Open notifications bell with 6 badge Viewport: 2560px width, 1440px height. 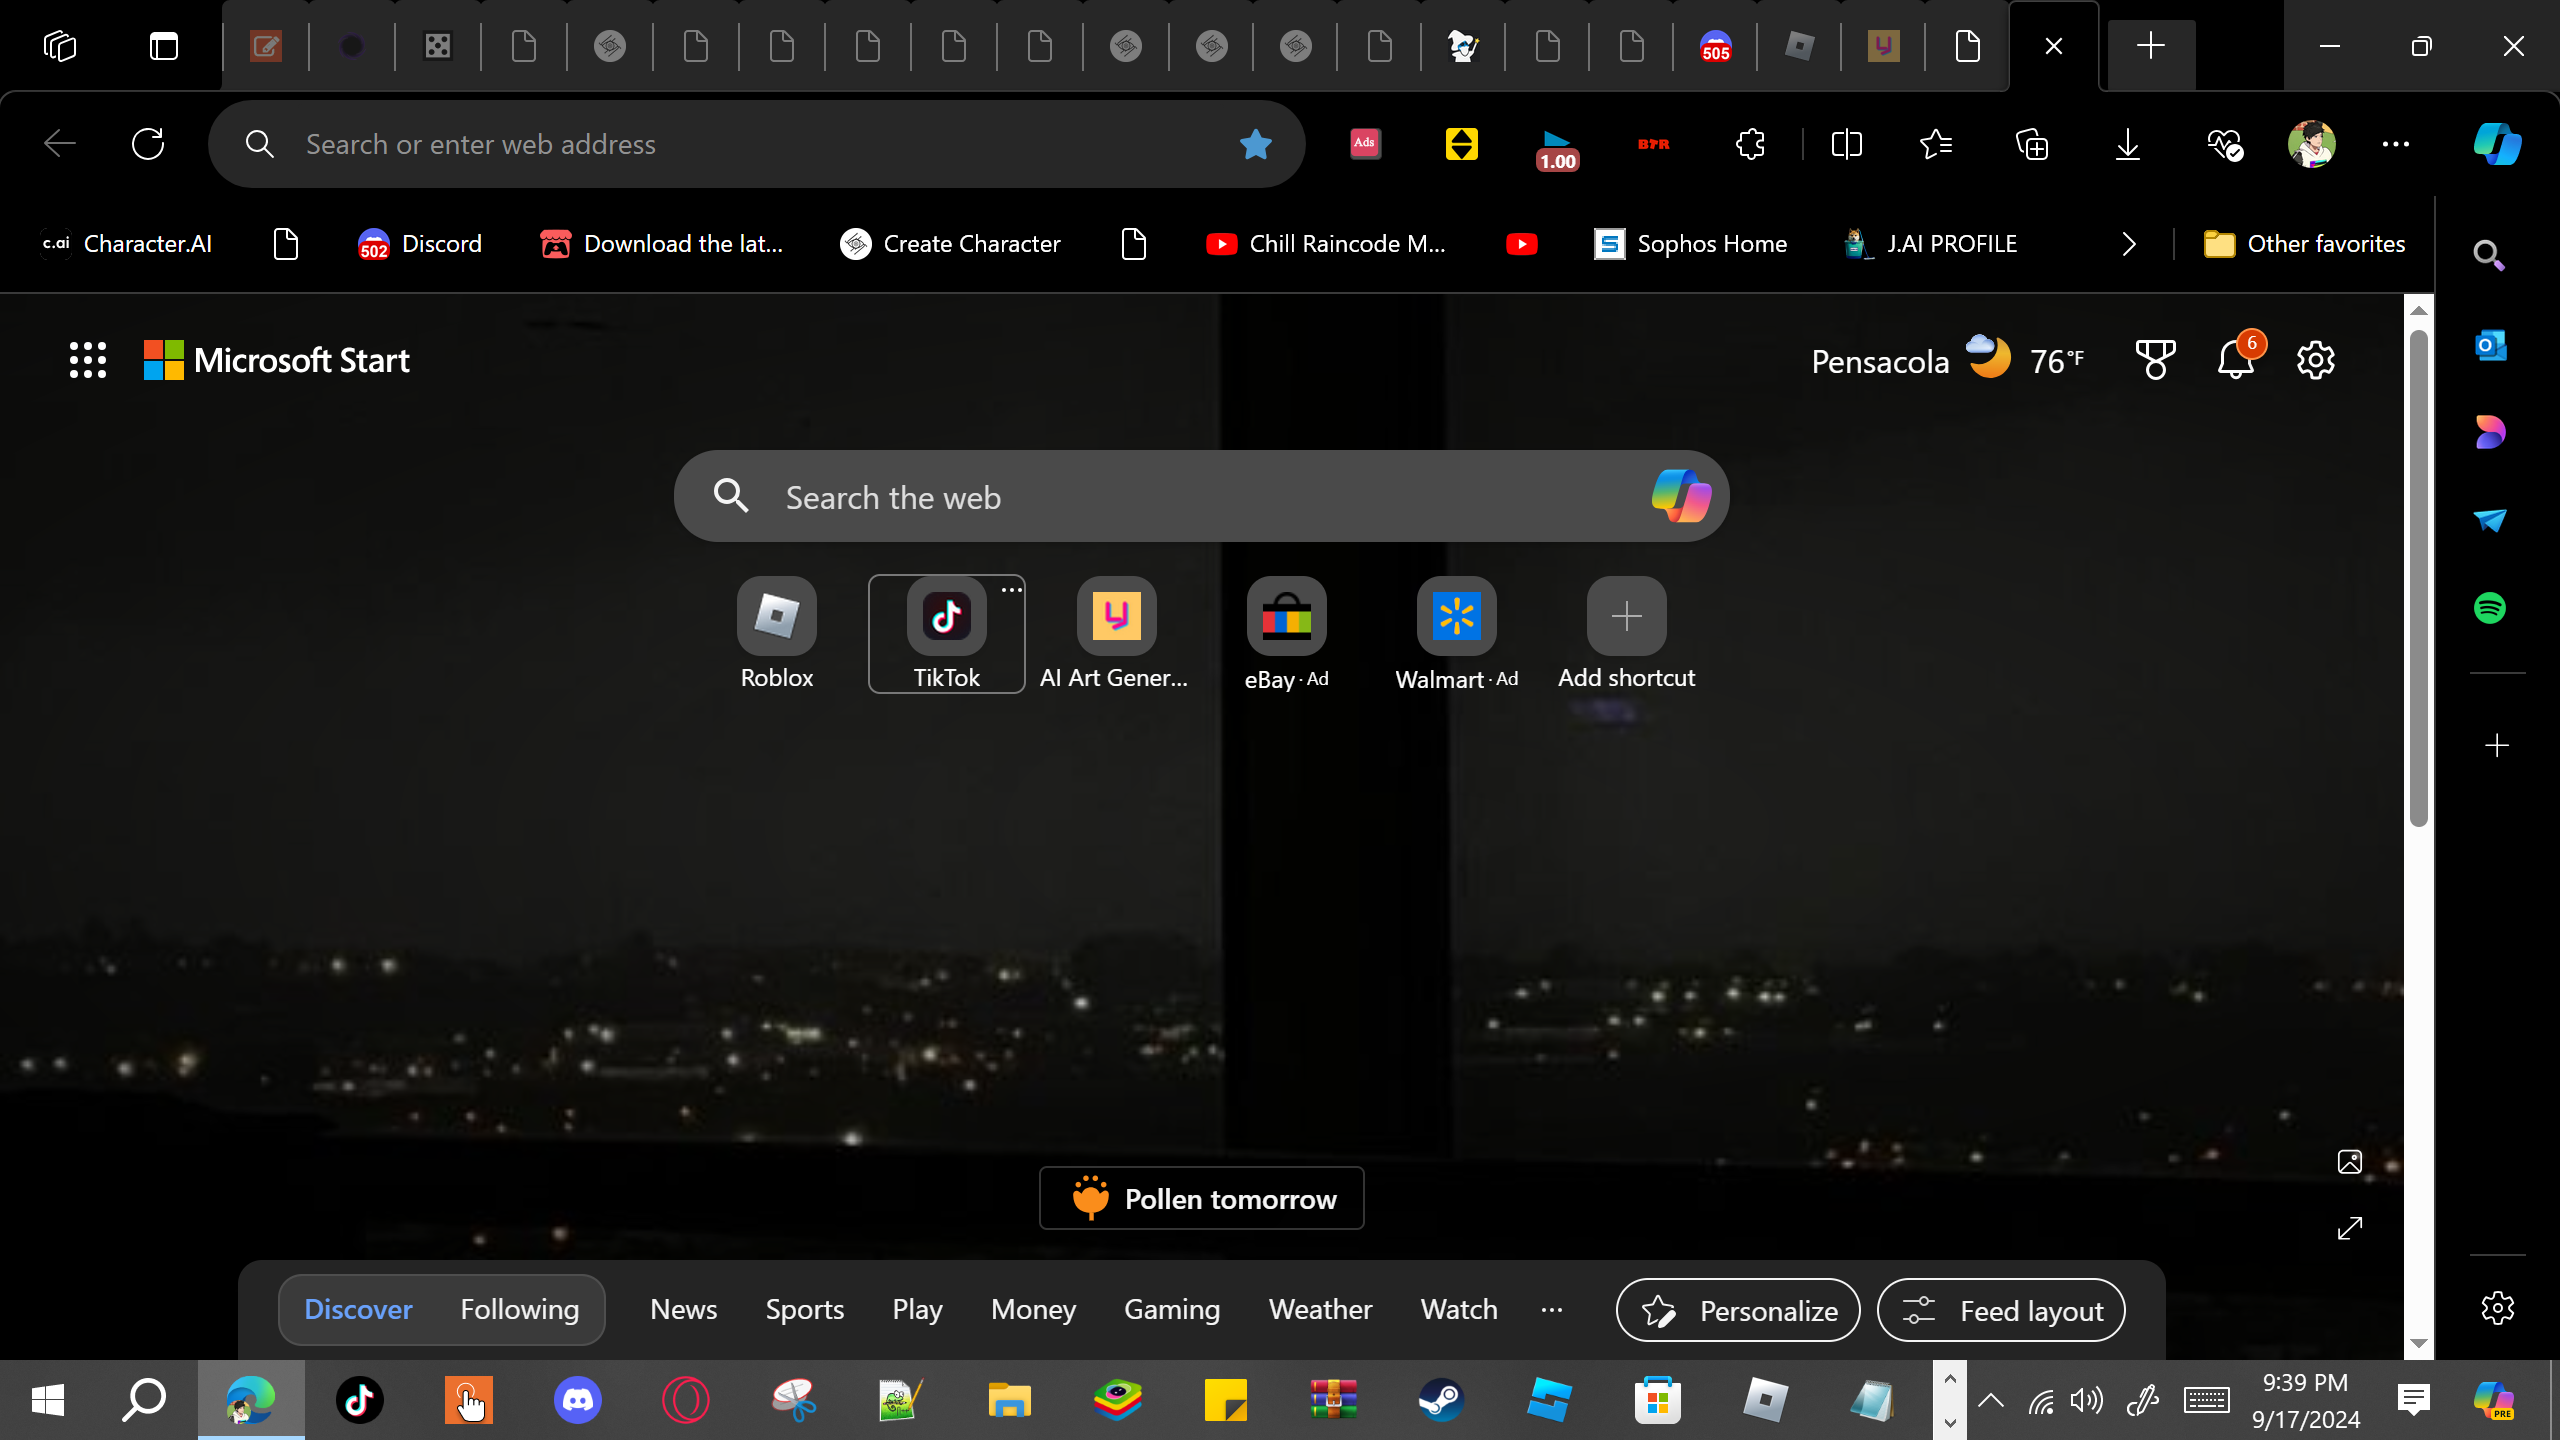[x=2236, y=360]
